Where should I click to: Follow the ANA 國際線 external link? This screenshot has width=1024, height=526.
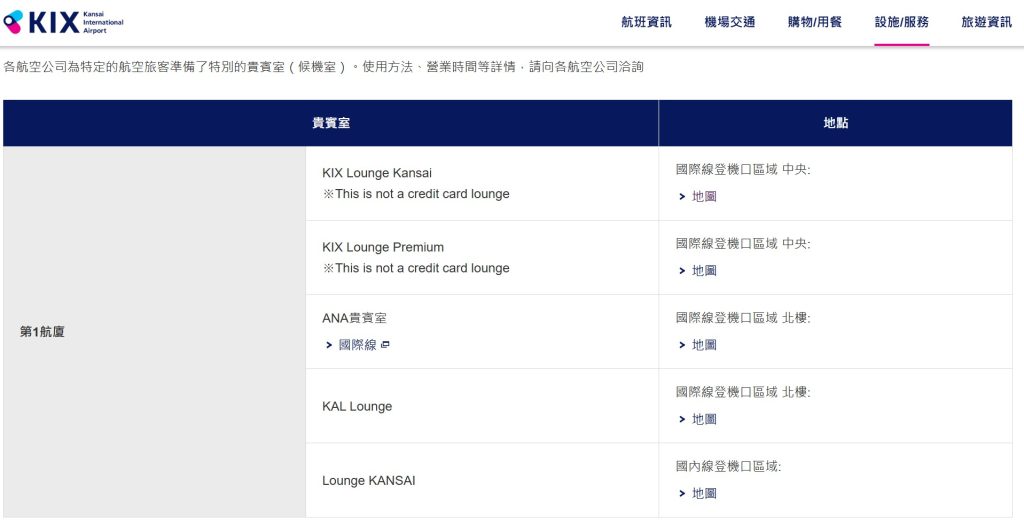point(357,345)
